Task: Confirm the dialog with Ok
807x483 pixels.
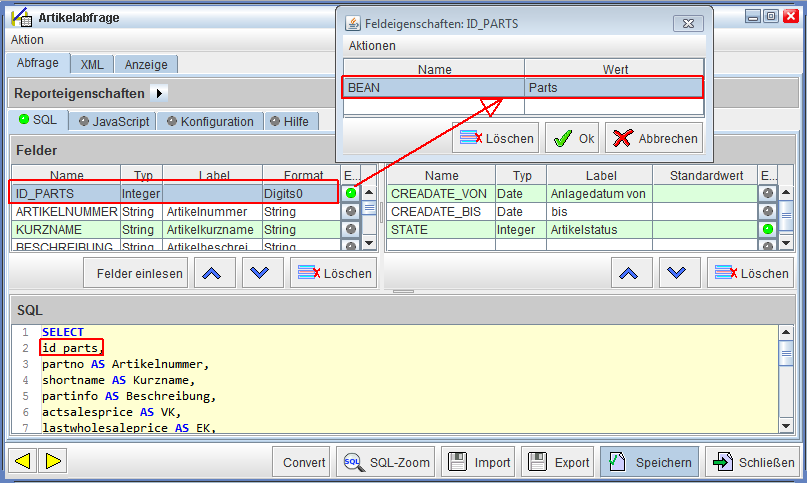Action: tap(573, 138)
